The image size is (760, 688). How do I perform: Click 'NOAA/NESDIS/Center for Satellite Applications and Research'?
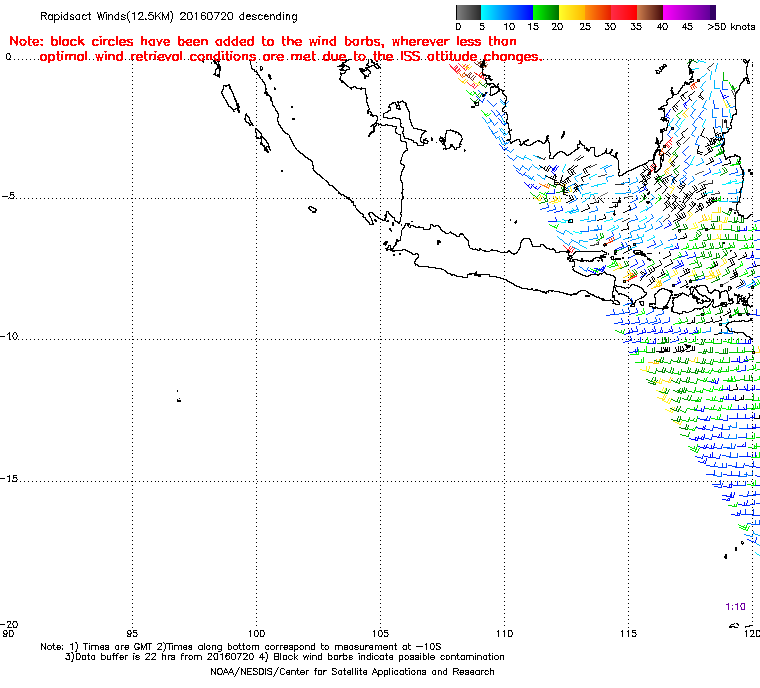(x=352, y=672)
